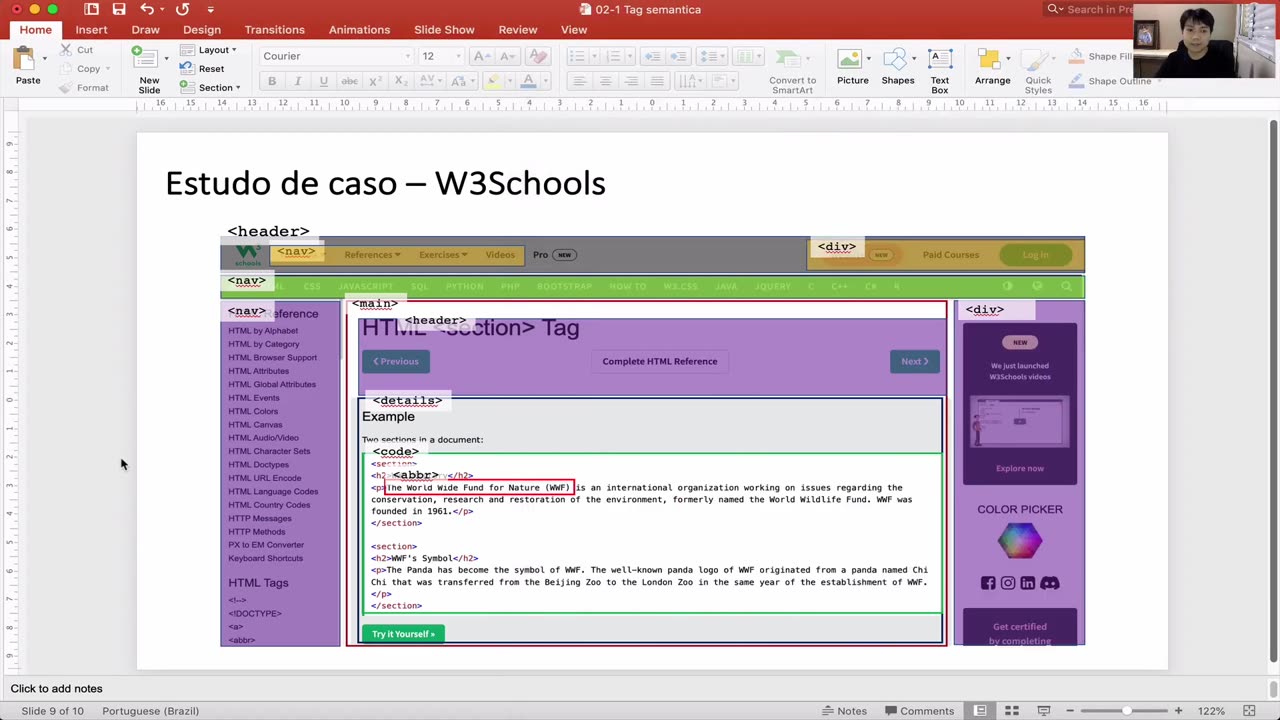Decrease font size with smaller A
1280x720 pixels.
click(x=507, y=56)
